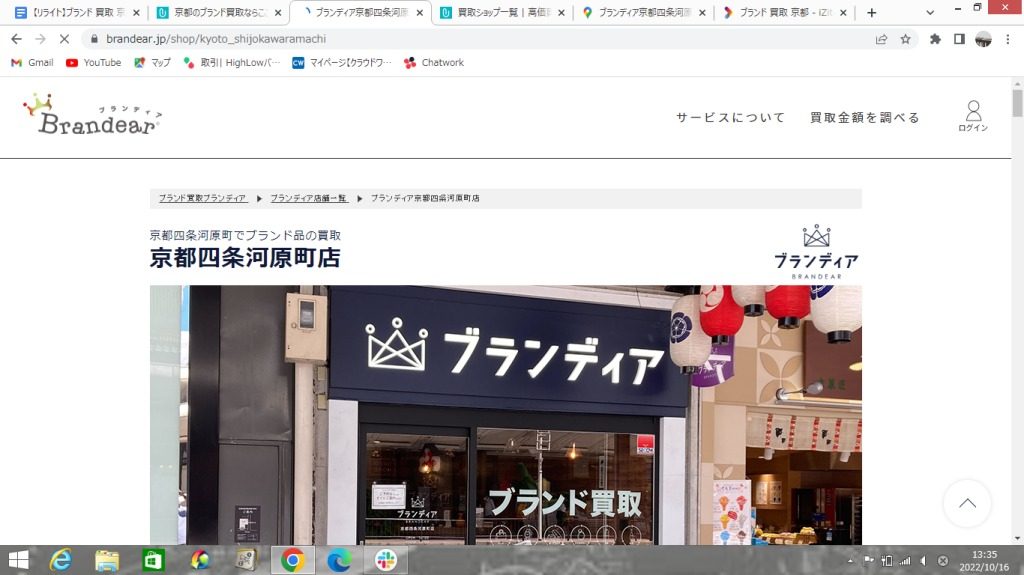This screenshot has width=1024, height=575.
Task: Expand the tab search dropdown arrow
Action: 931,12
